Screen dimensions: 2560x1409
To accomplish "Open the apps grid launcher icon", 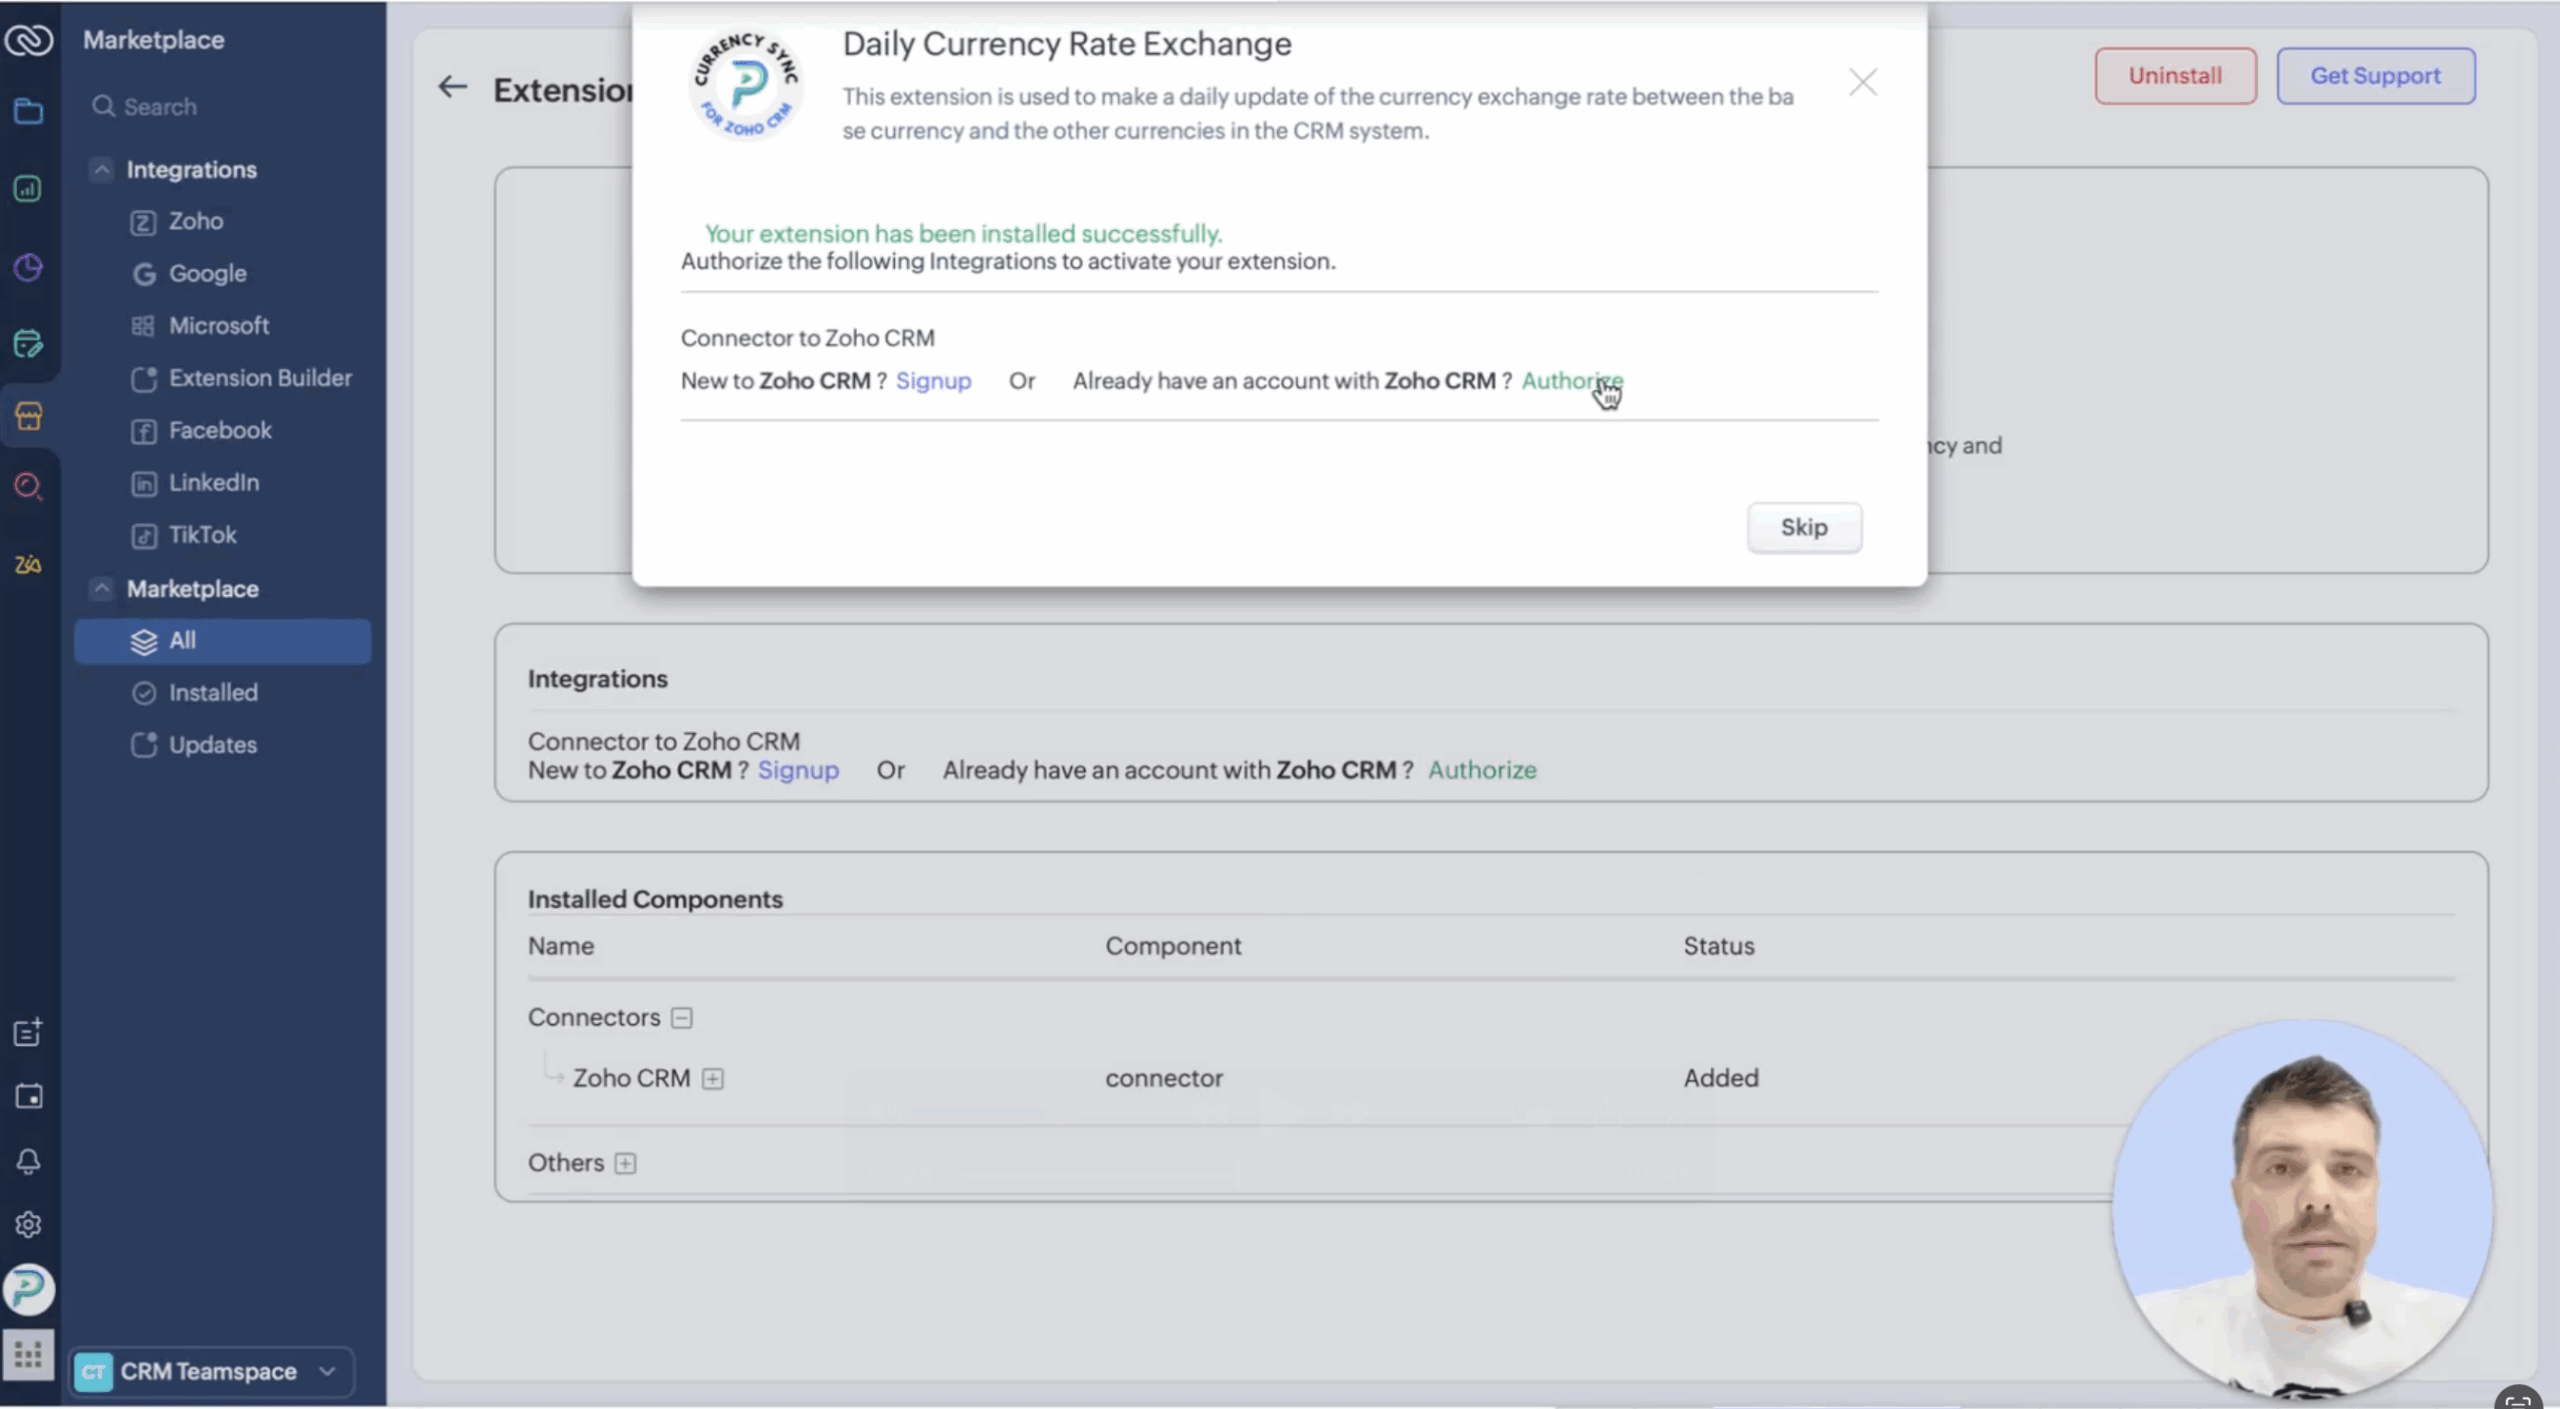I will pos(28,1355).
